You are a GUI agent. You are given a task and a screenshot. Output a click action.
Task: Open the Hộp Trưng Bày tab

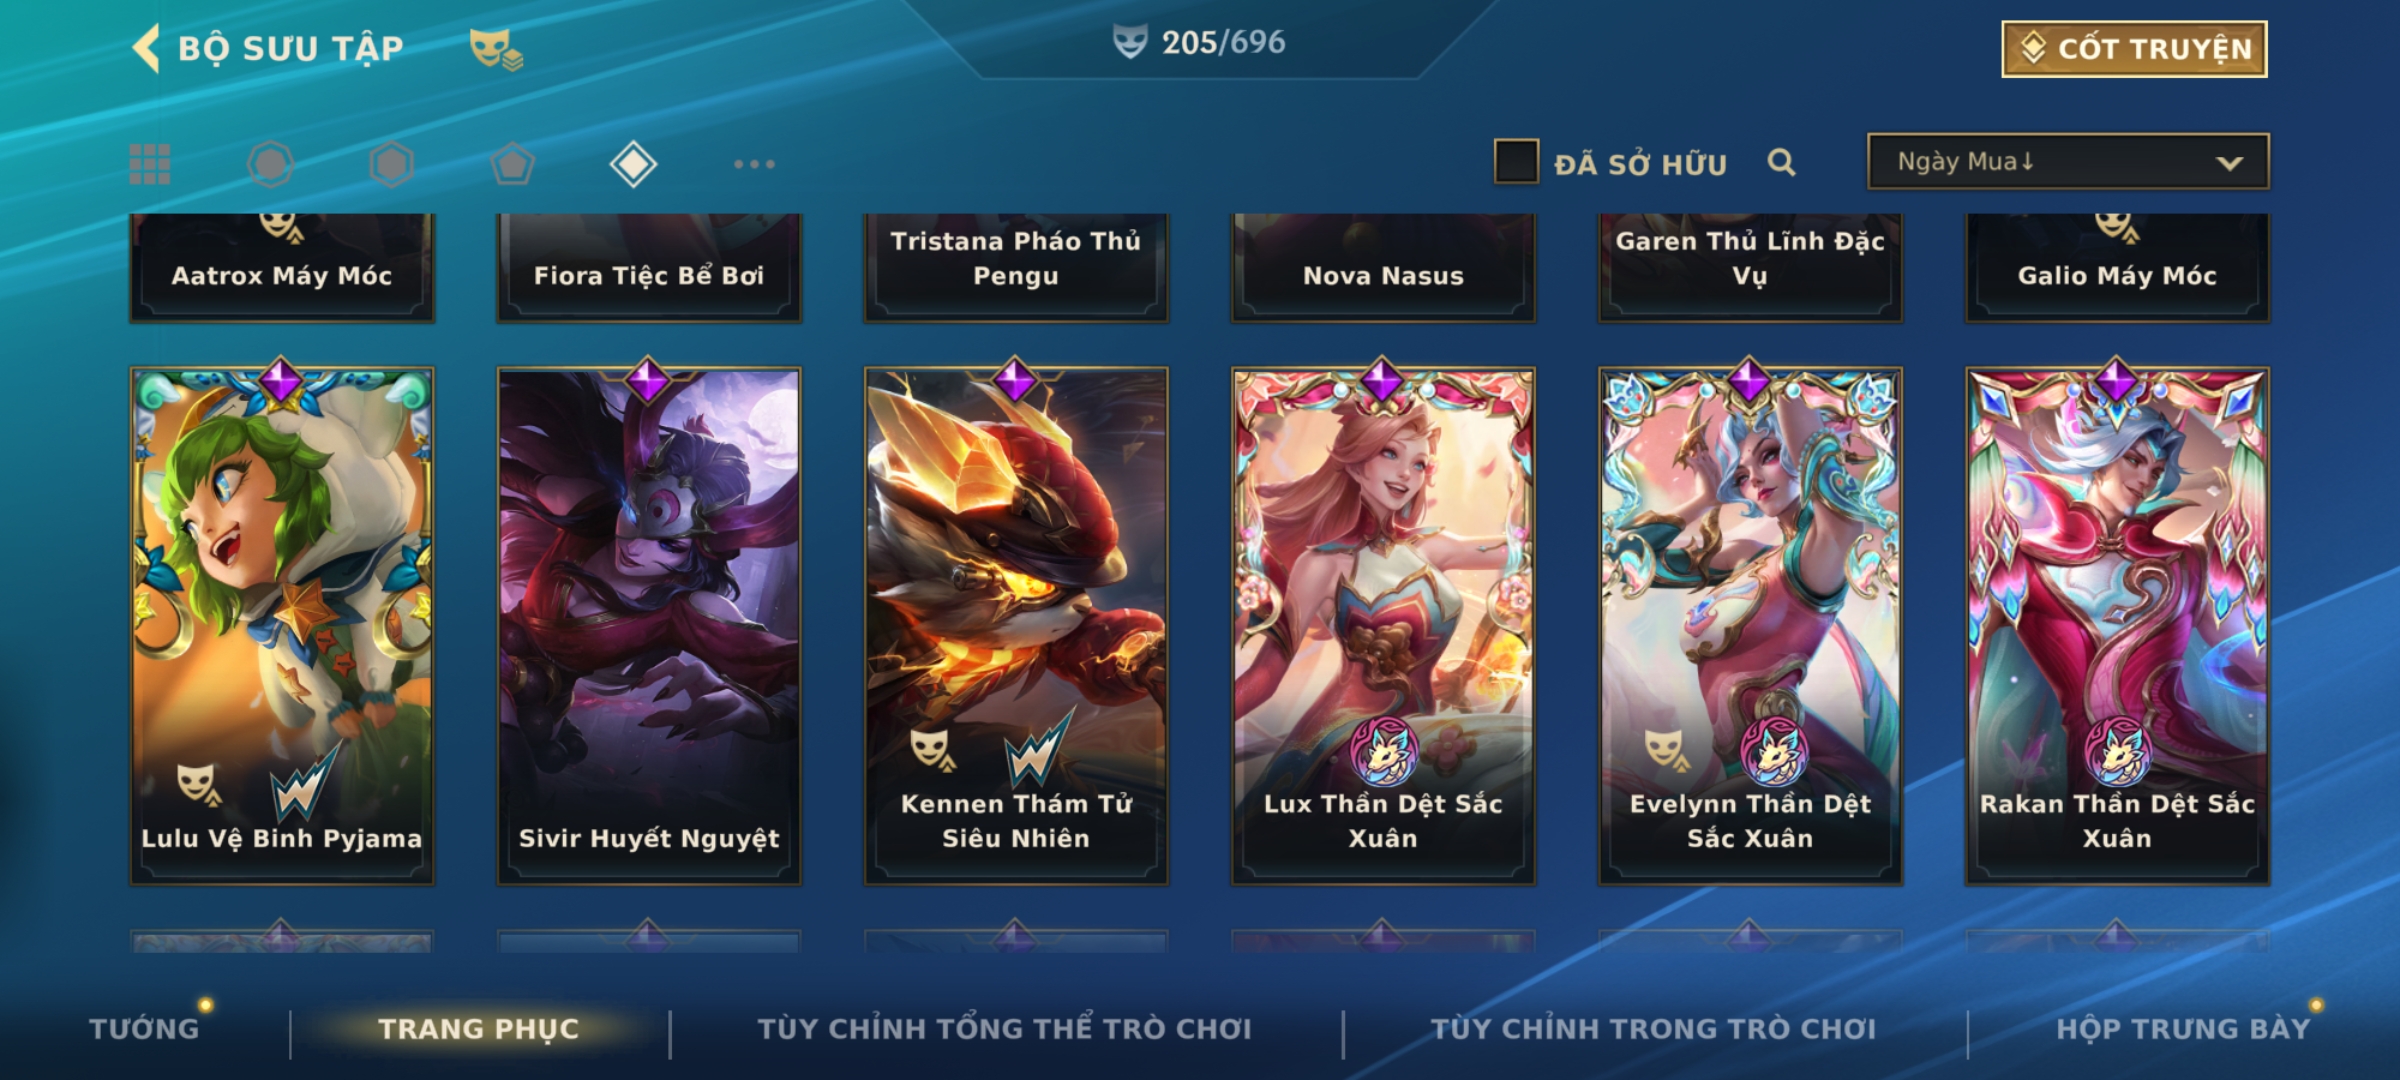click(2183, 1028)
